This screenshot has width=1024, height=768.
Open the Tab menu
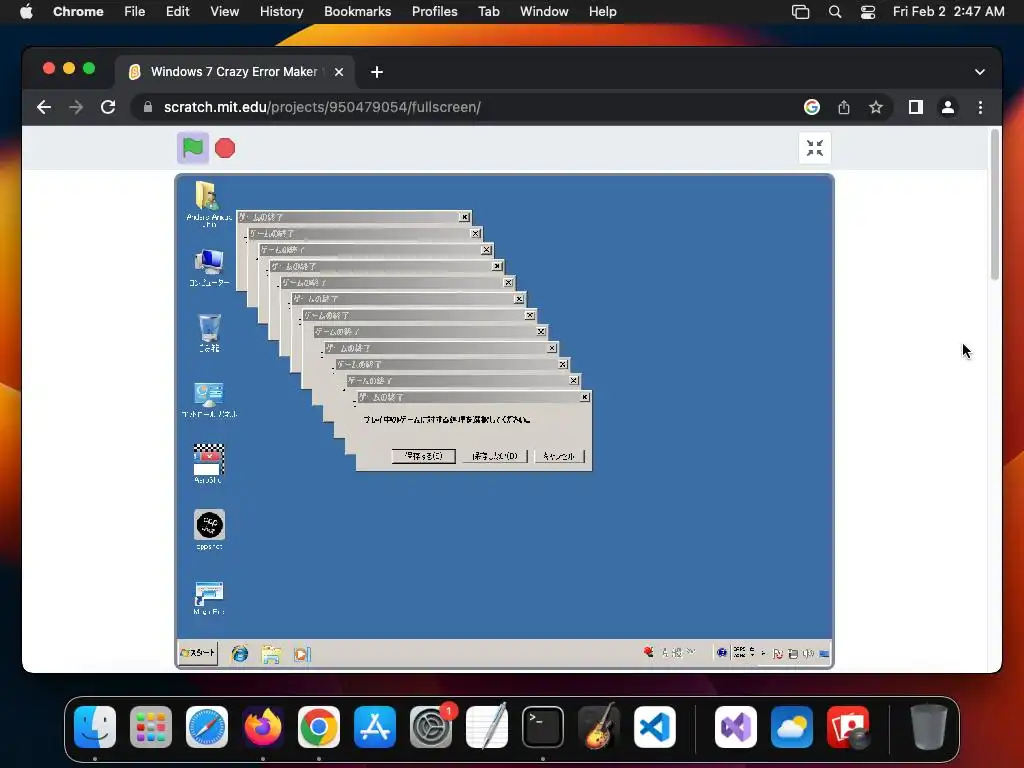click(488, 12)
